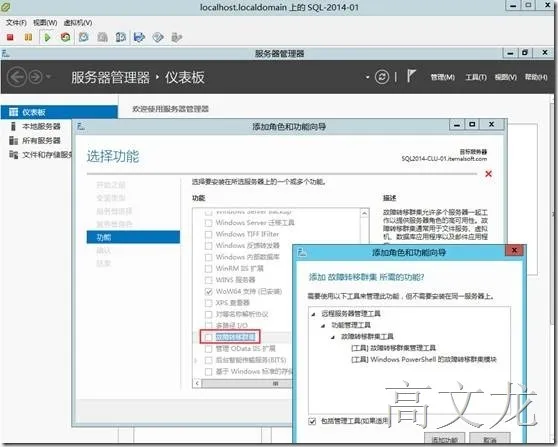Select the 所有服务器 sidebar item
The height and width of the screenshot is (447, 558).
point(41,141)
